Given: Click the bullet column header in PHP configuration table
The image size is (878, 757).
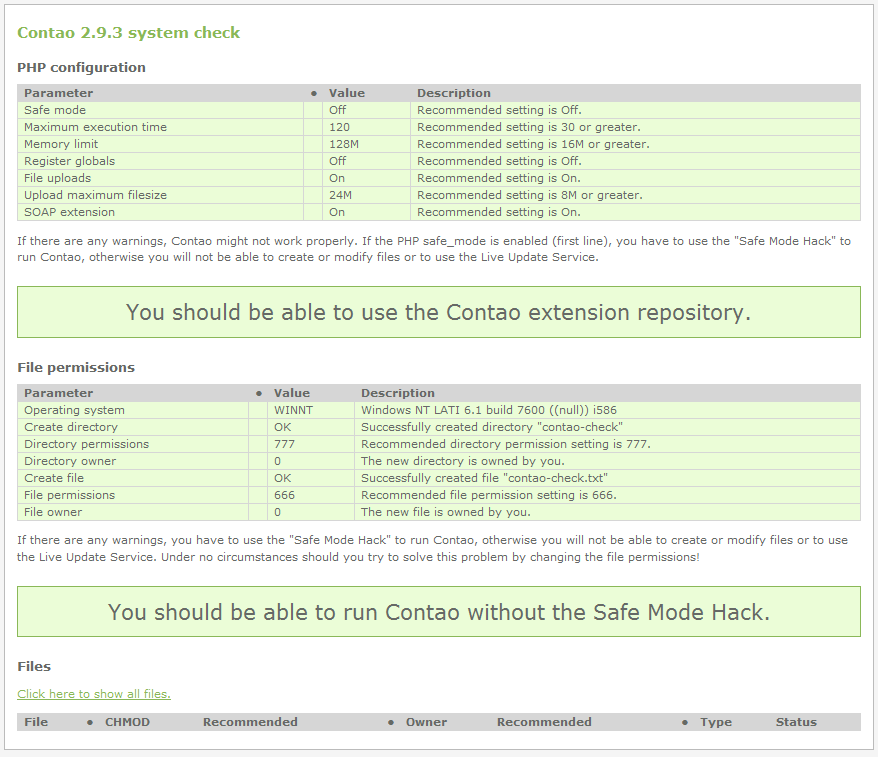Looking at the screenshot, I should click(x=314, y=93).
